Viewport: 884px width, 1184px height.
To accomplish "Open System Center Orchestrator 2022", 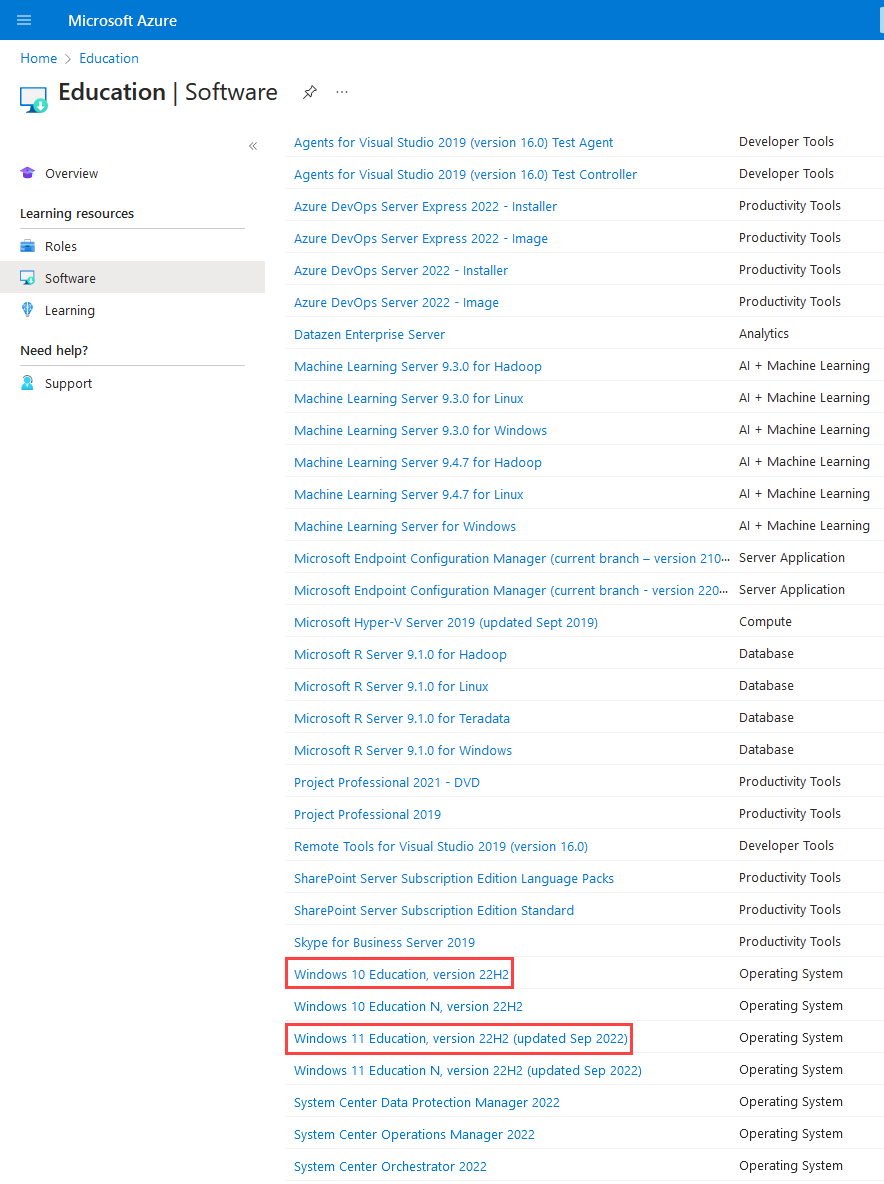I will pyautogui.click(x=390, y=1167).
